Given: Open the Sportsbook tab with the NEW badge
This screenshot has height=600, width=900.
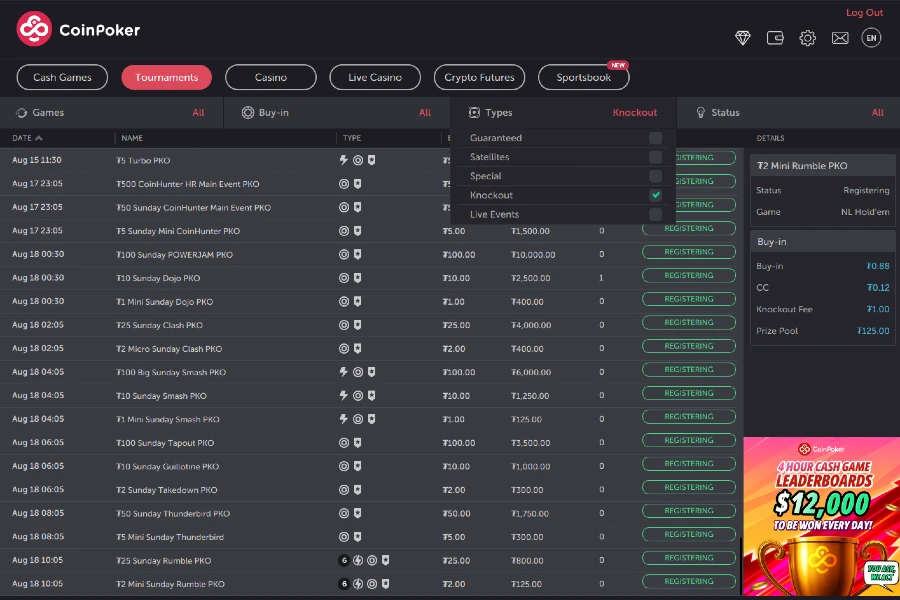Looking at the screenshot, I should (x=583, y=77).
